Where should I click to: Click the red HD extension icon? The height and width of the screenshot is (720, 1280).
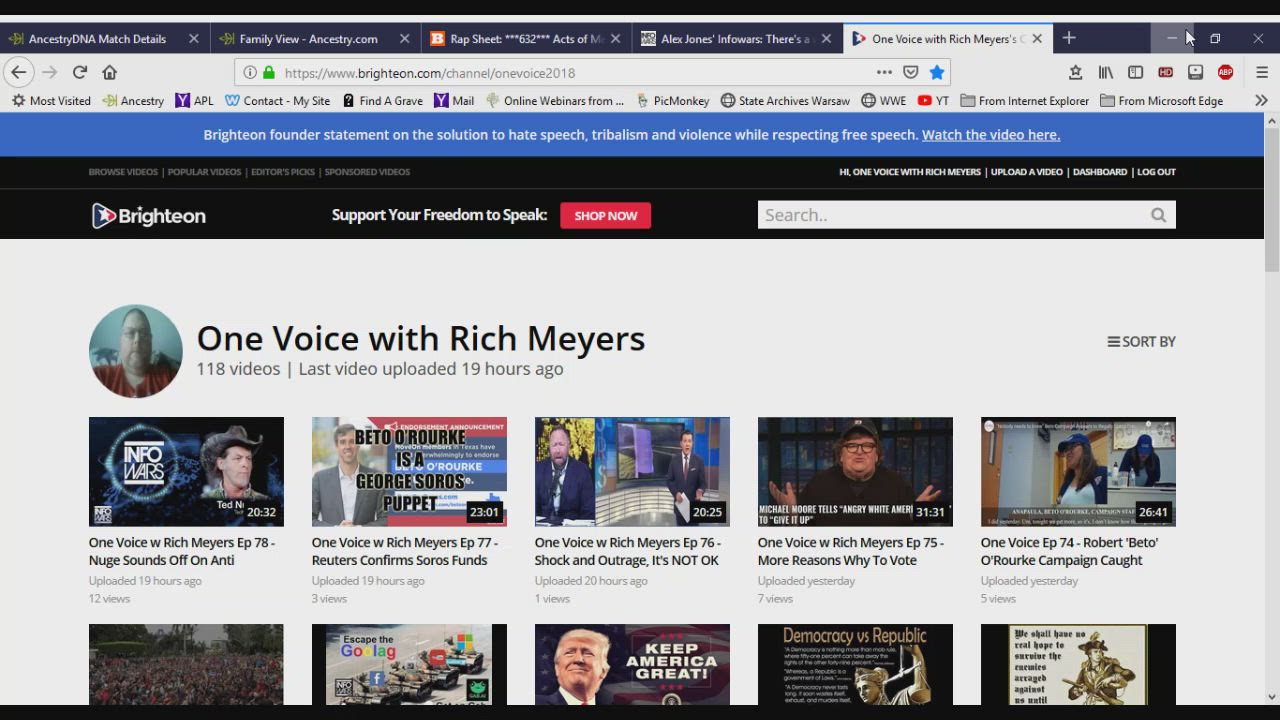point(1165,72)
